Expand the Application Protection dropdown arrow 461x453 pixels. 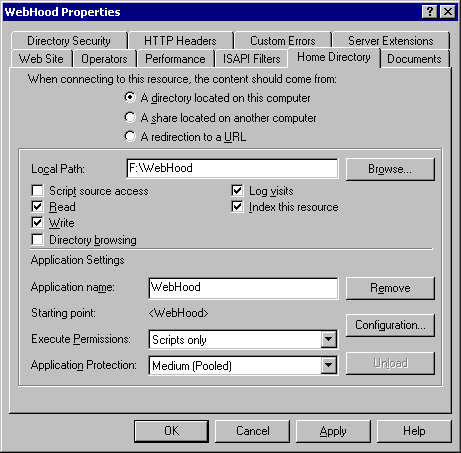point(329,365)
